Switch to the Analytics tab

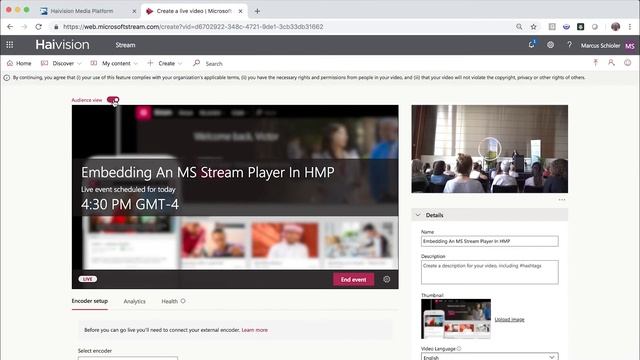pos(134,301)
